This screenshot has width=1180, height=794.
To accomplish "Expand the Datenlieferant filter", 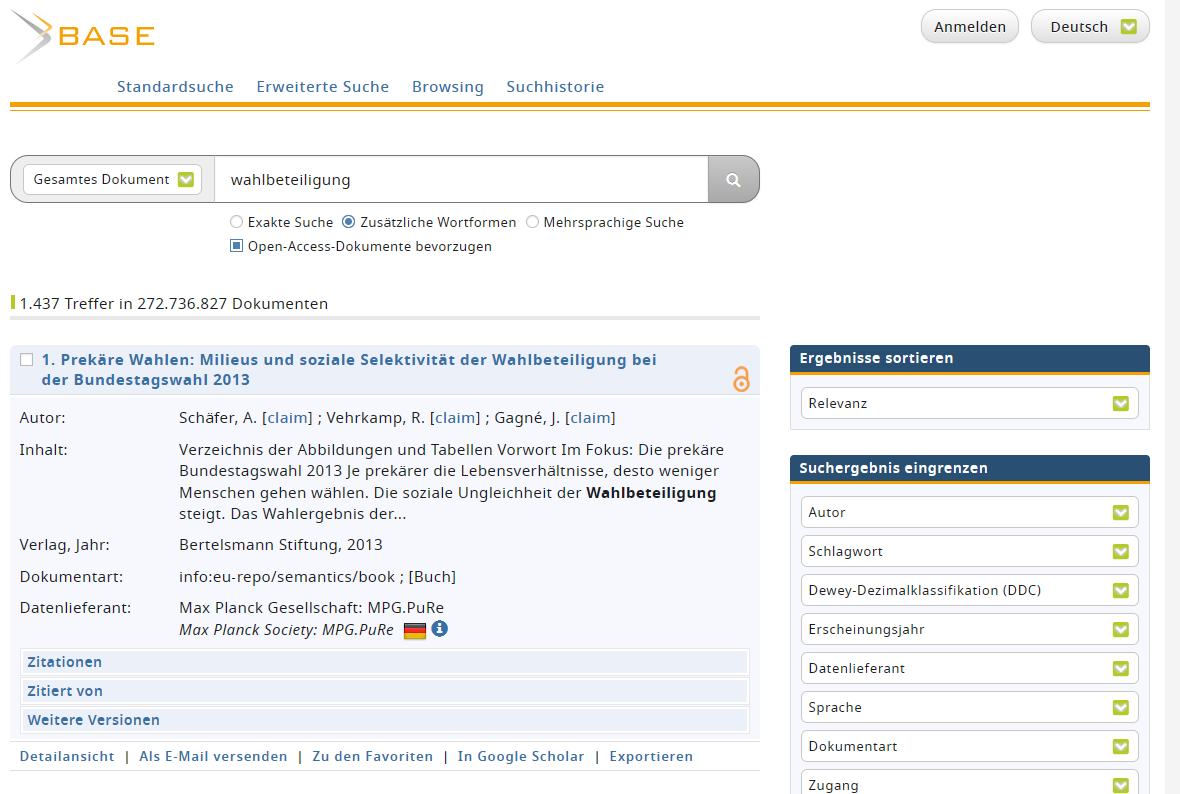I will click(x=969, y=669).
